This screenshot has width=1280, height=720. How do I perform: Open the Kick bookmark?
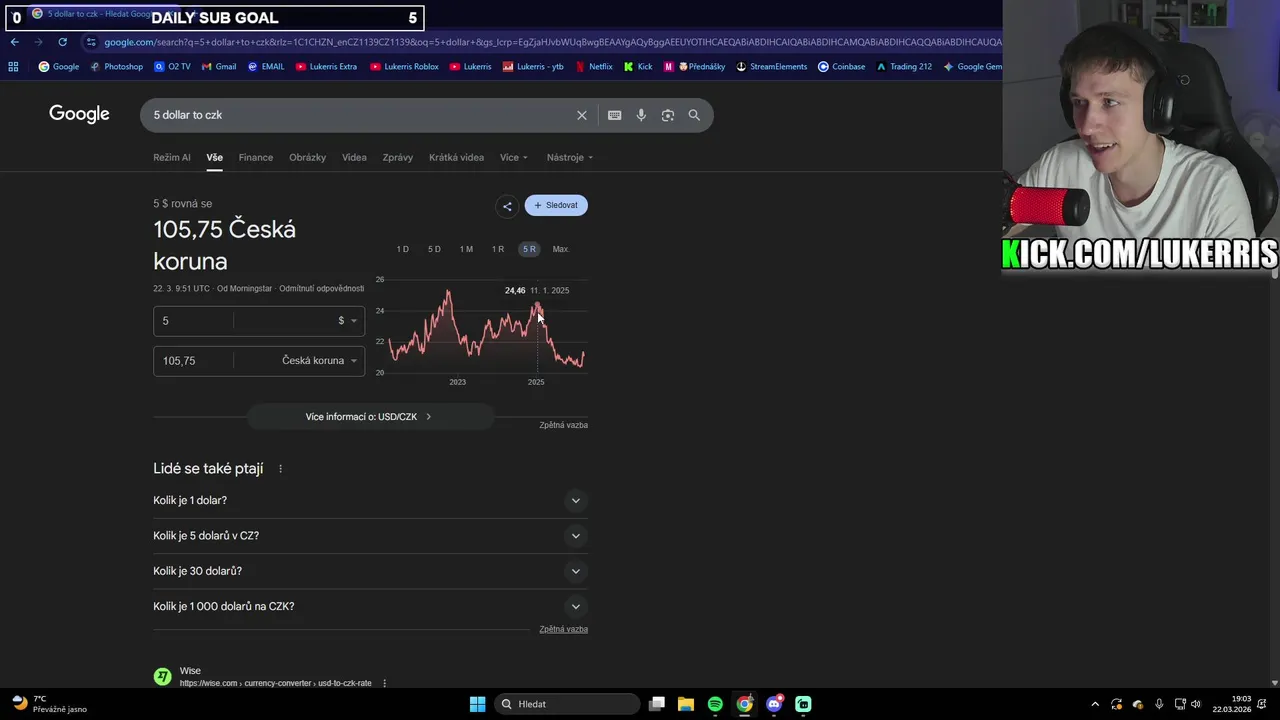(x=637, y=67)
